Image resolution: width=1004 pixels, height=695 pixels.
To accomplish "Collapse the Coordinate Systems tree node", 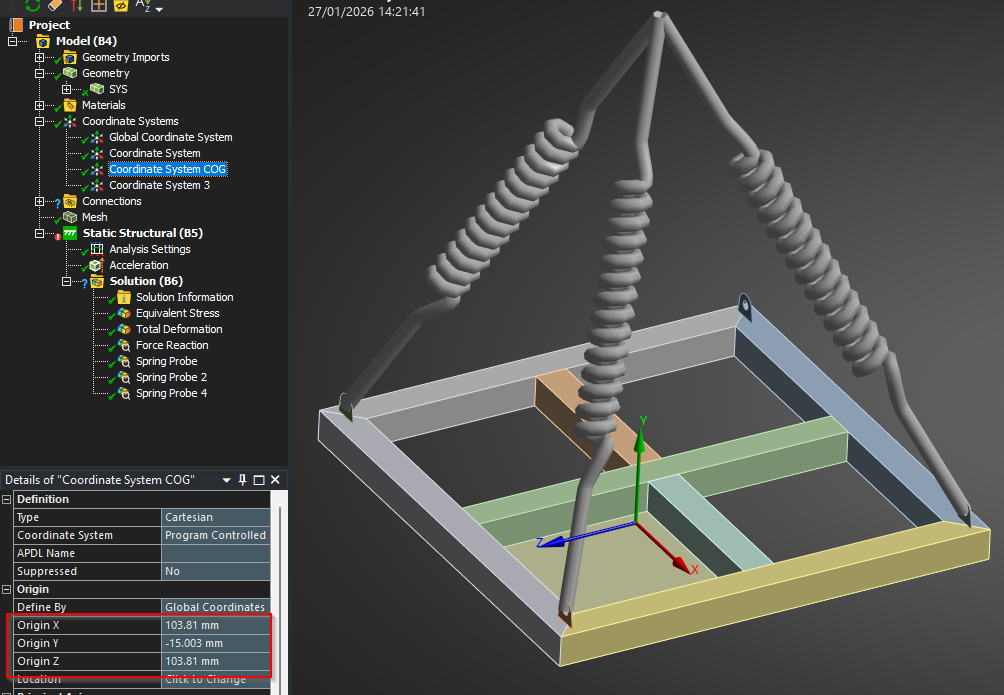I will 40,121.
